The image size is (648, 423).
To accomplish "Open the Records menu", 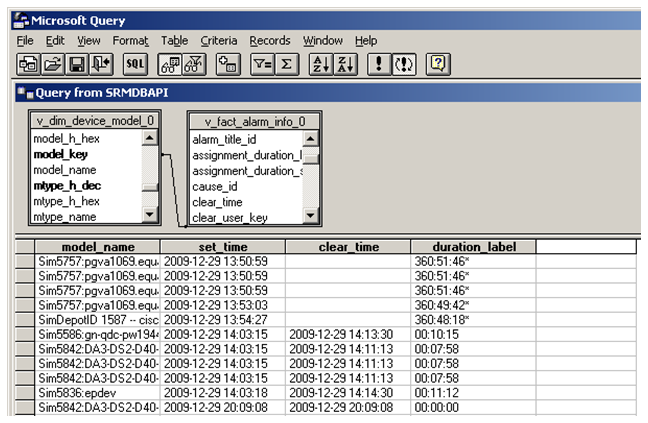I will (x=270, y=41).
